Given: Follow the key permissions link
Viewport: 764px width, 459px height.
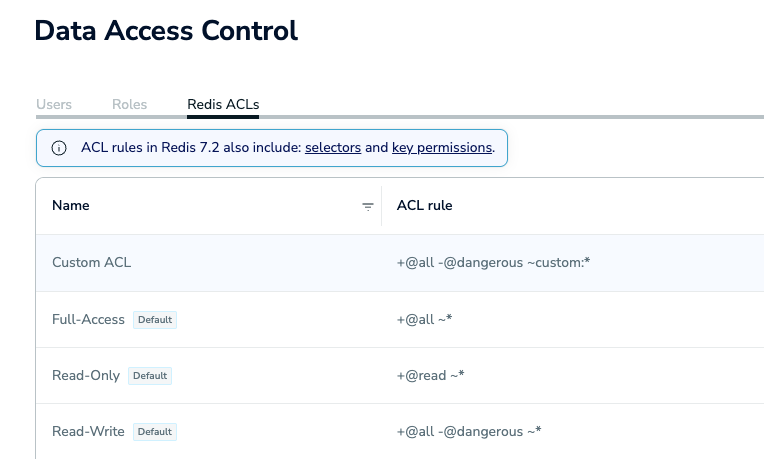Looking at the screenshot, I should [x=441, y=148].
